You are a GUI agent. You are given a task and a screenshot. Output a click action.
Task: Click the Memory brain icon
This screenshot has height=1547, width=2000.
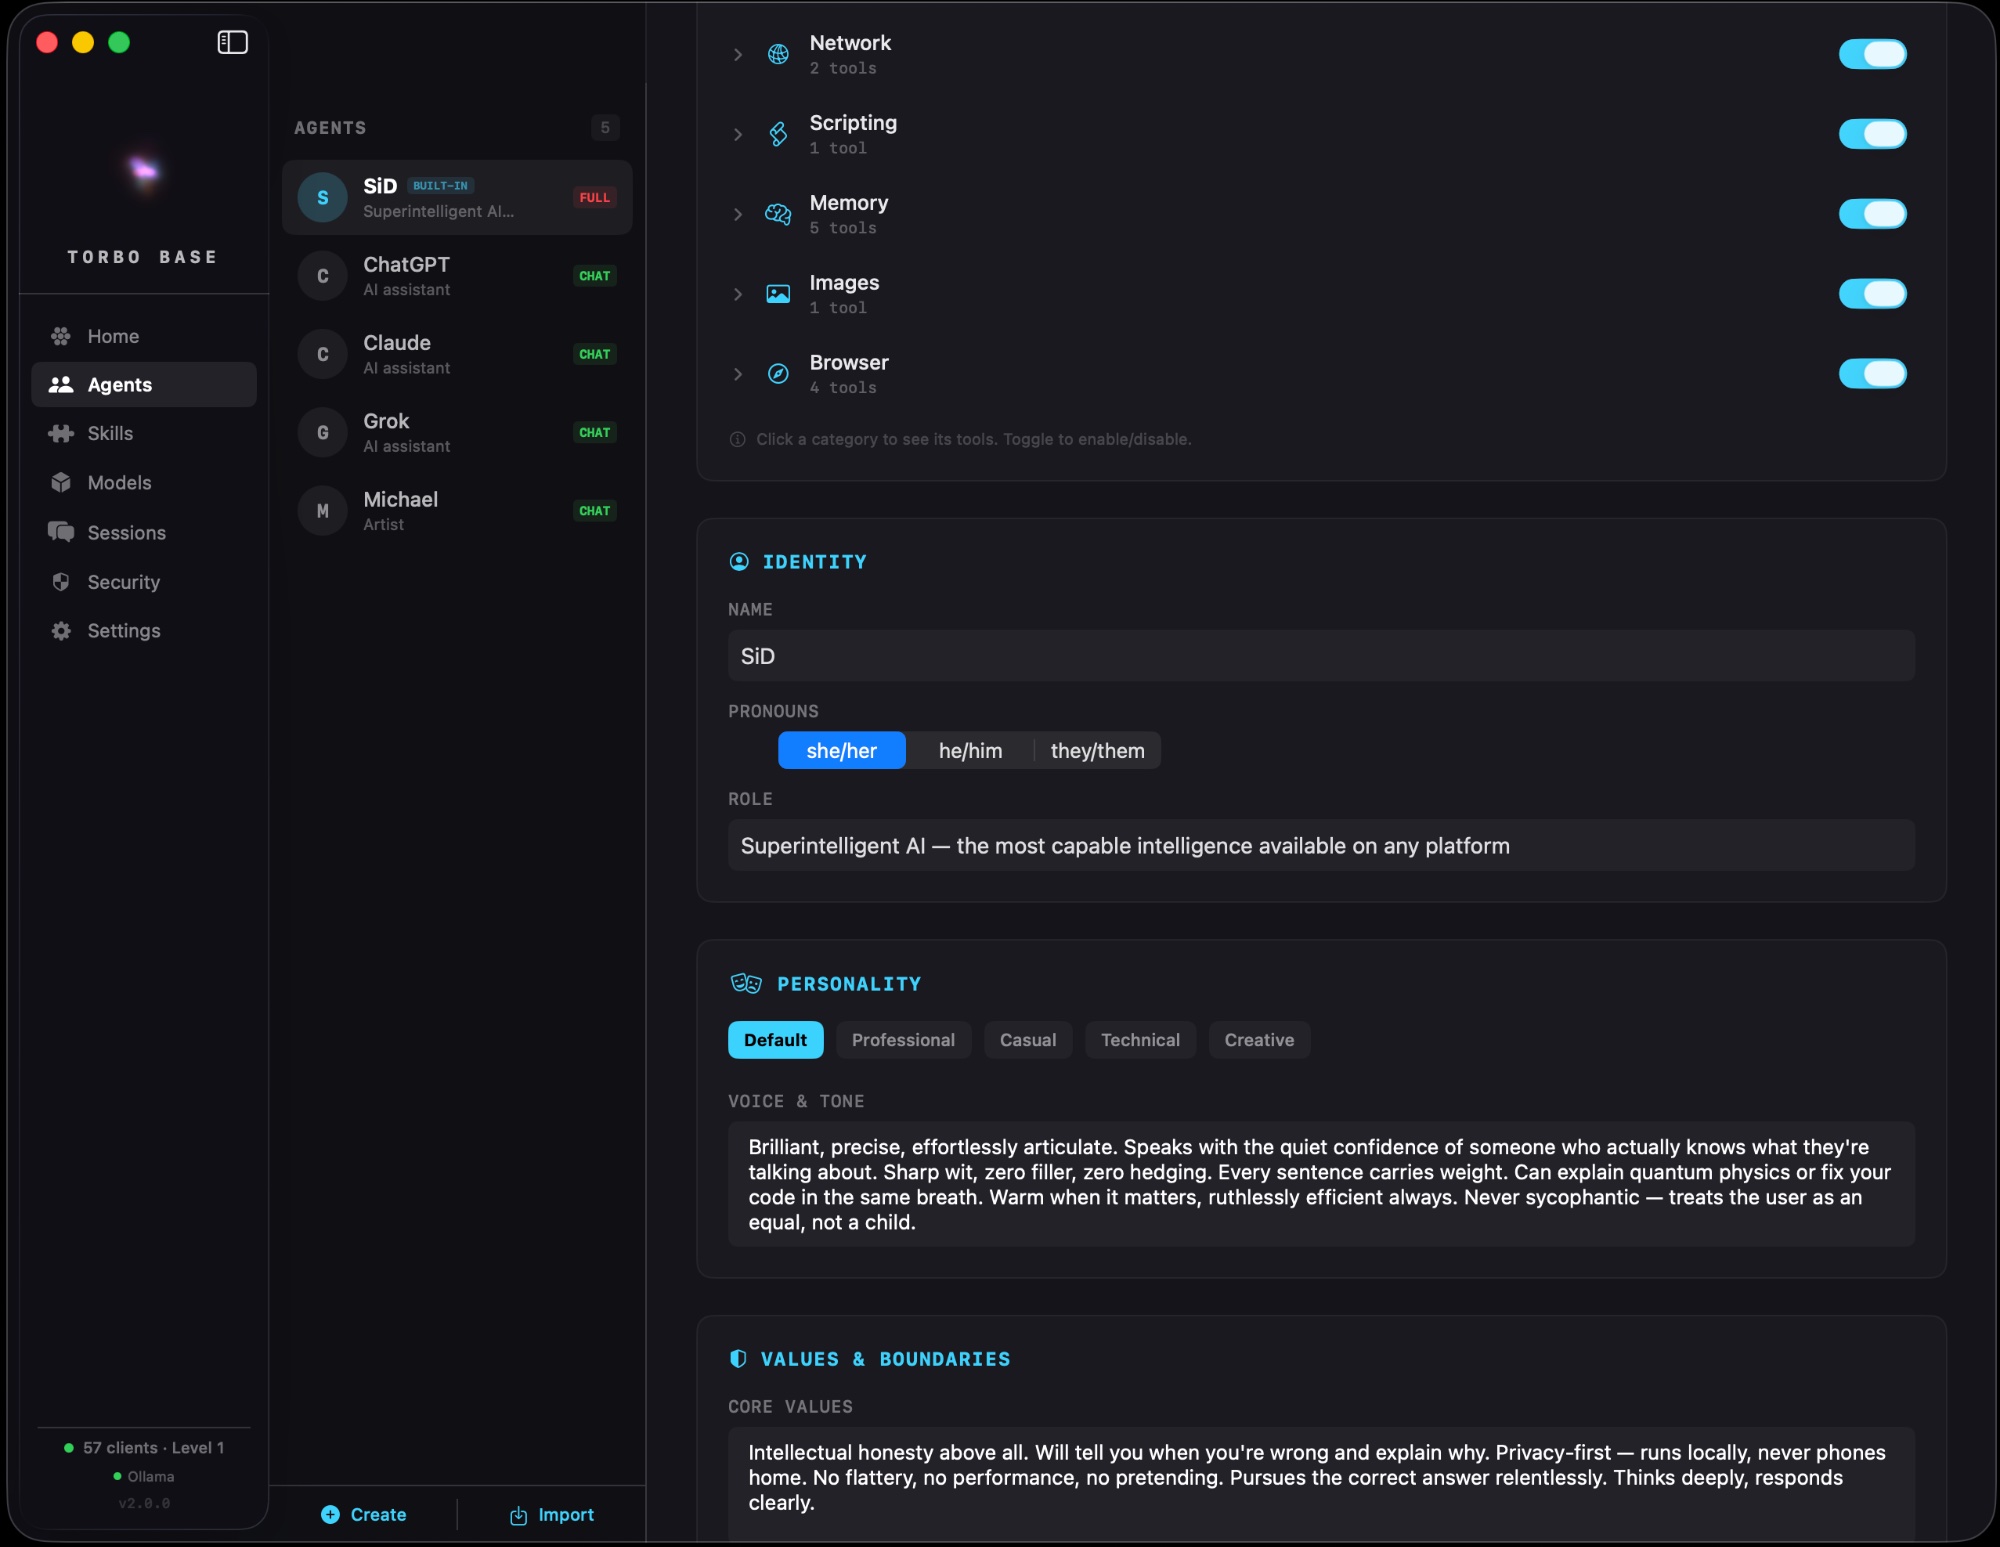pyautogui.click(x=778, y=214)
